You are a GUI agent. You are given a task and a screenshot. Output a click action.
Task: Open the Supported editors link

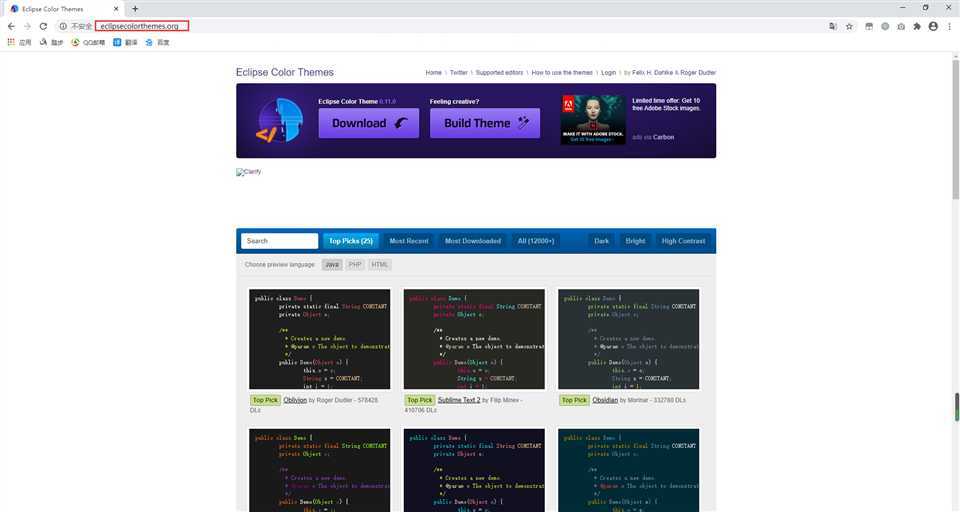click(x=499, y=72)
